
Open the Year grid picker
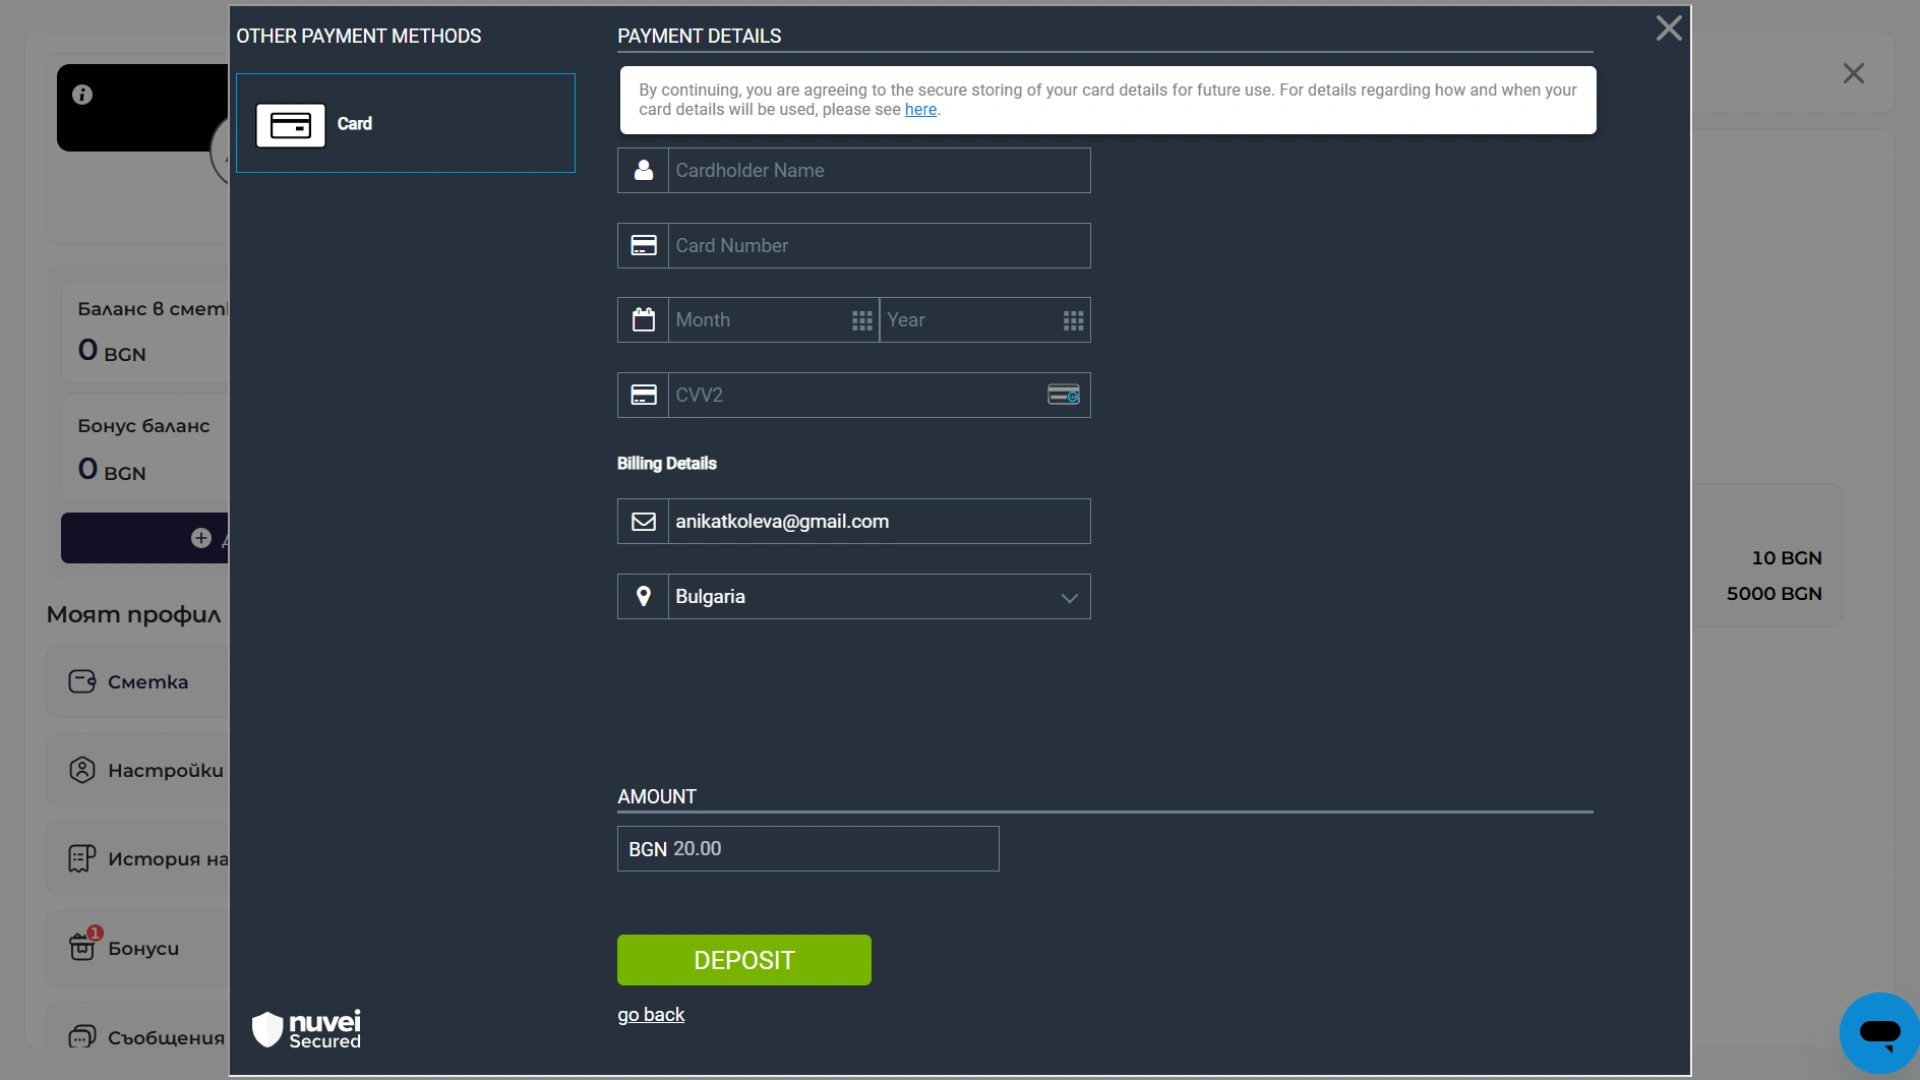[x=1073, y=320]
